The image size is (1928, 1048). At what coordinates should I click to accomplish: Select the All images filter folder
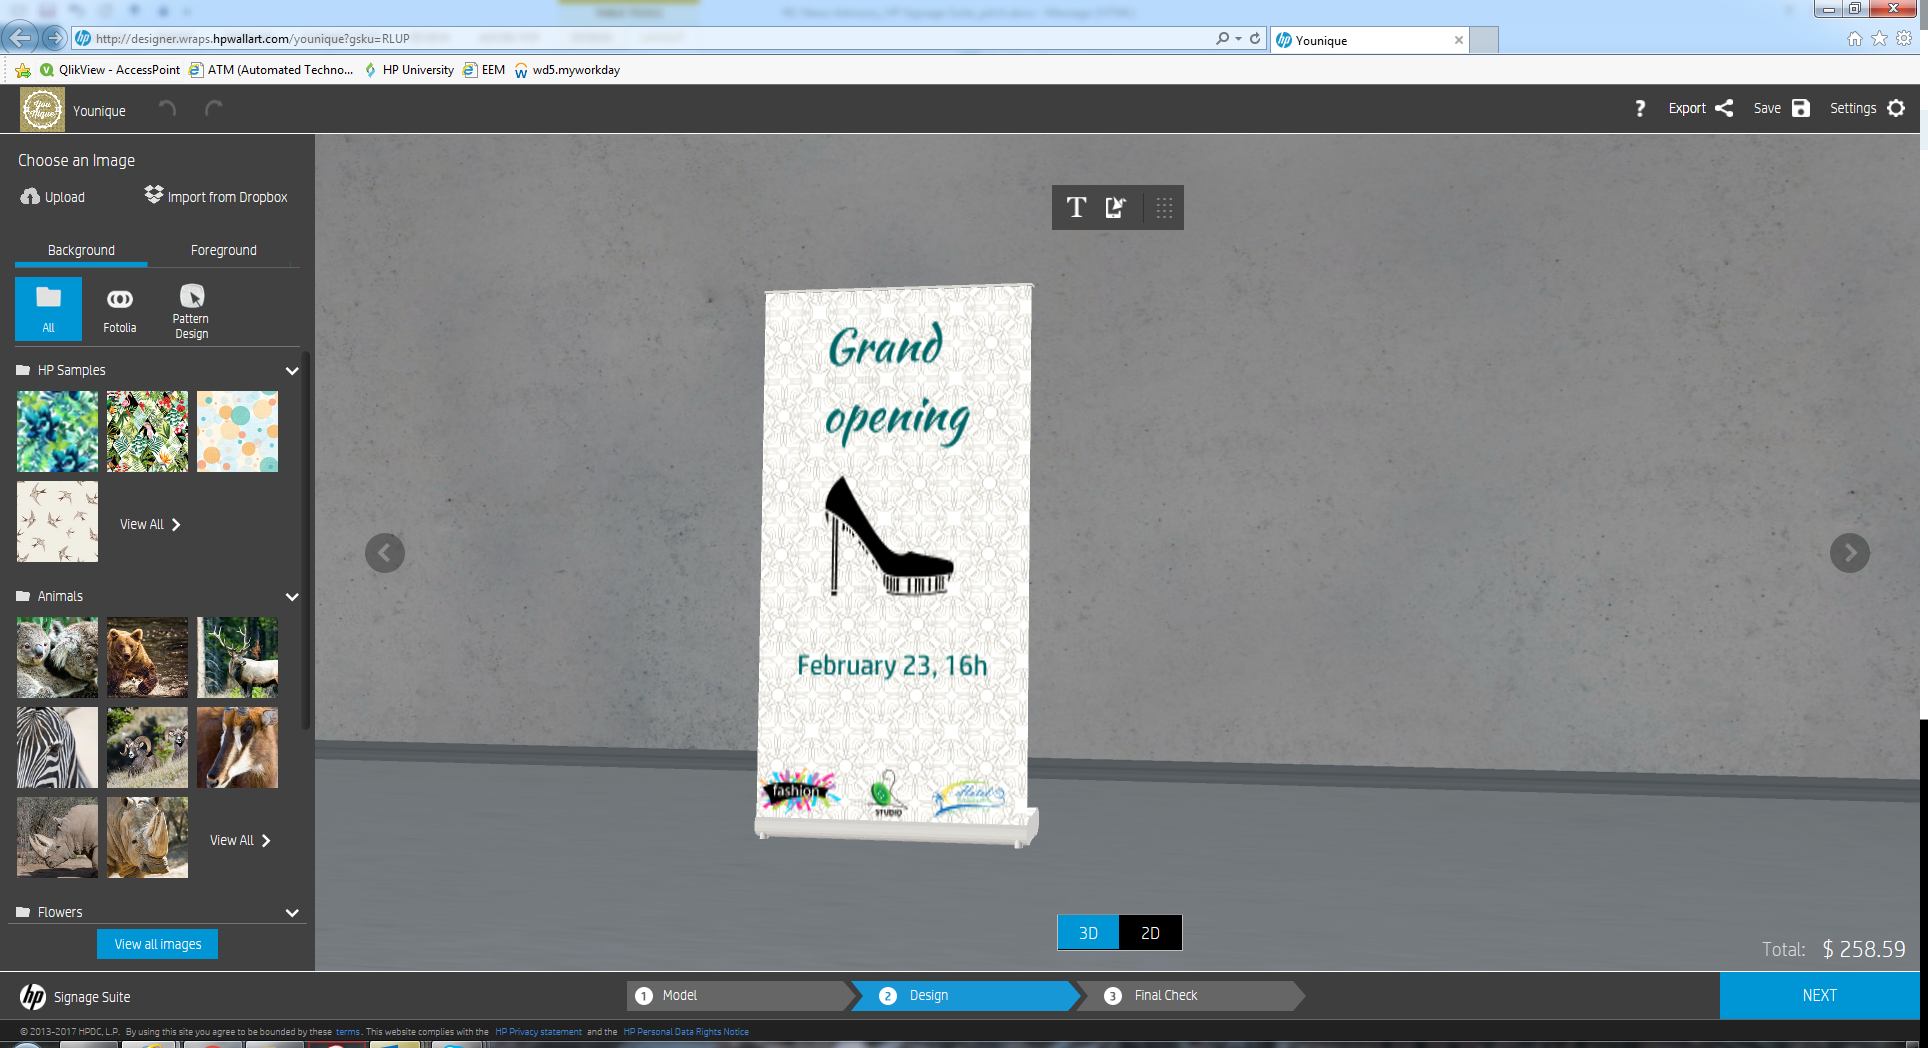click(x=48, y=308)
